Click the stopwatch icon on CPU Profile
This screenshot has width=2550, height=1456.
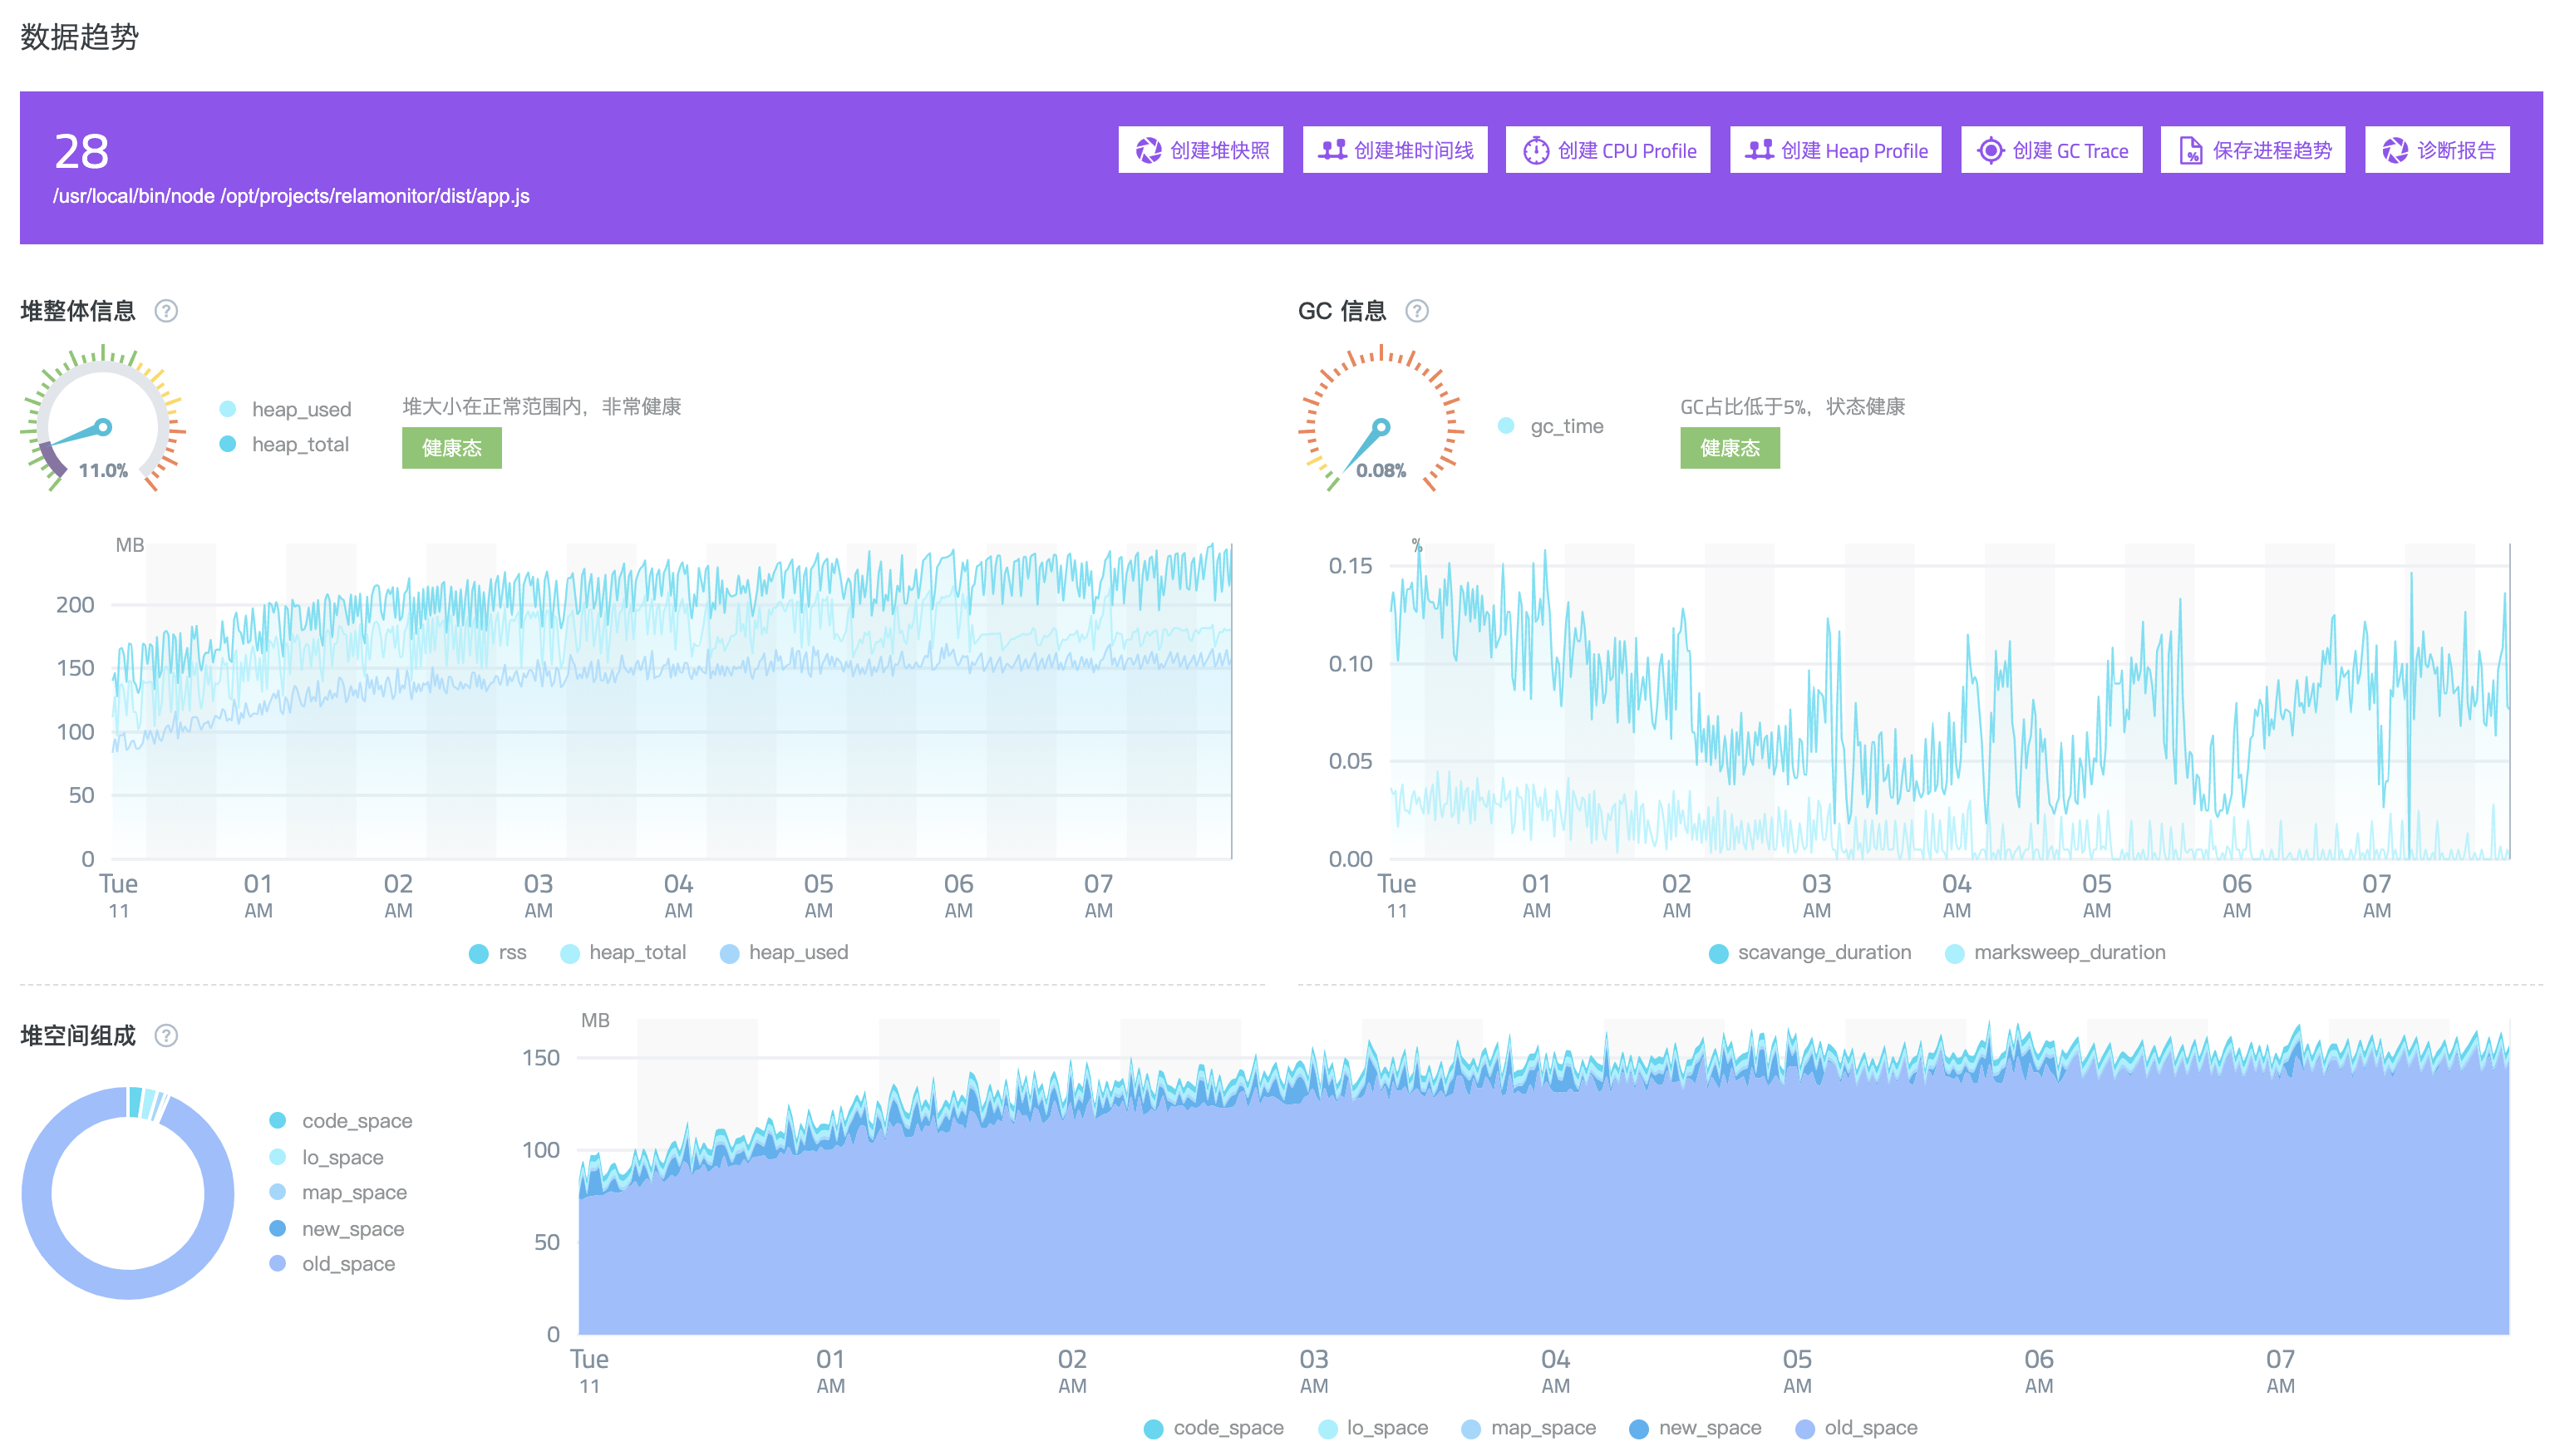tap(1535, 150)
